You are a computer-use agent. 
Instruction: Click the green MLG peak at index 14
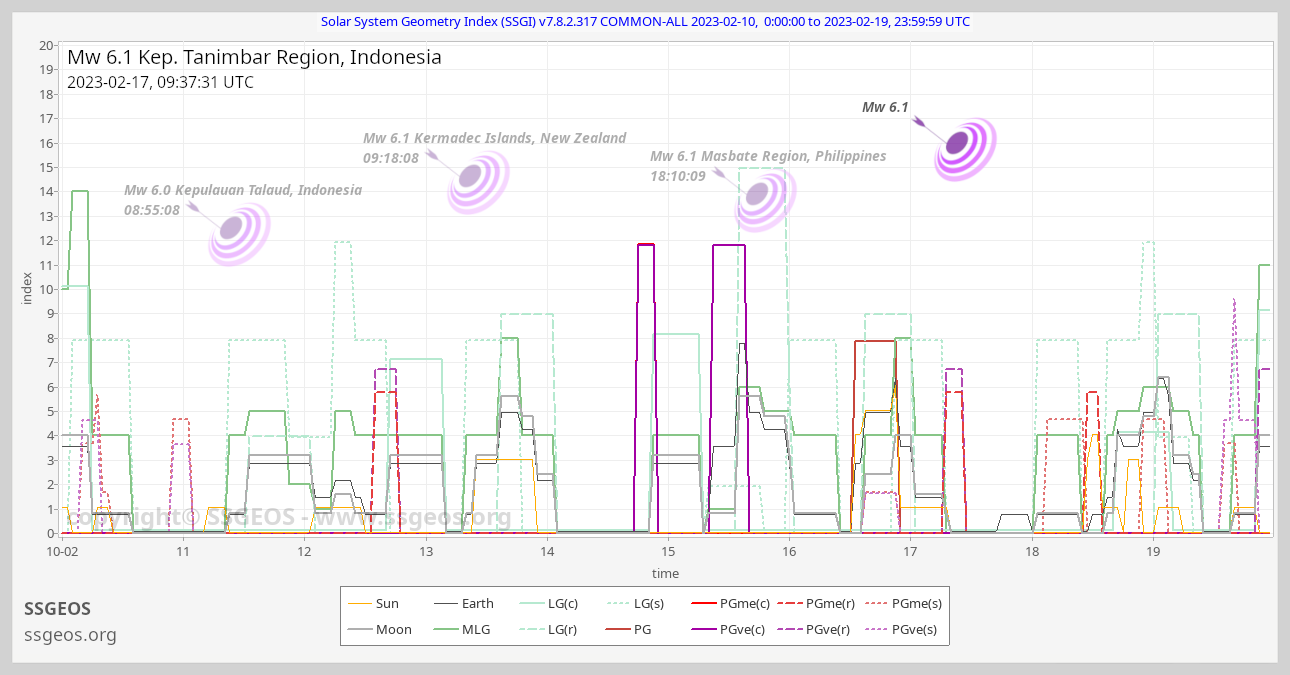[80, 191]
